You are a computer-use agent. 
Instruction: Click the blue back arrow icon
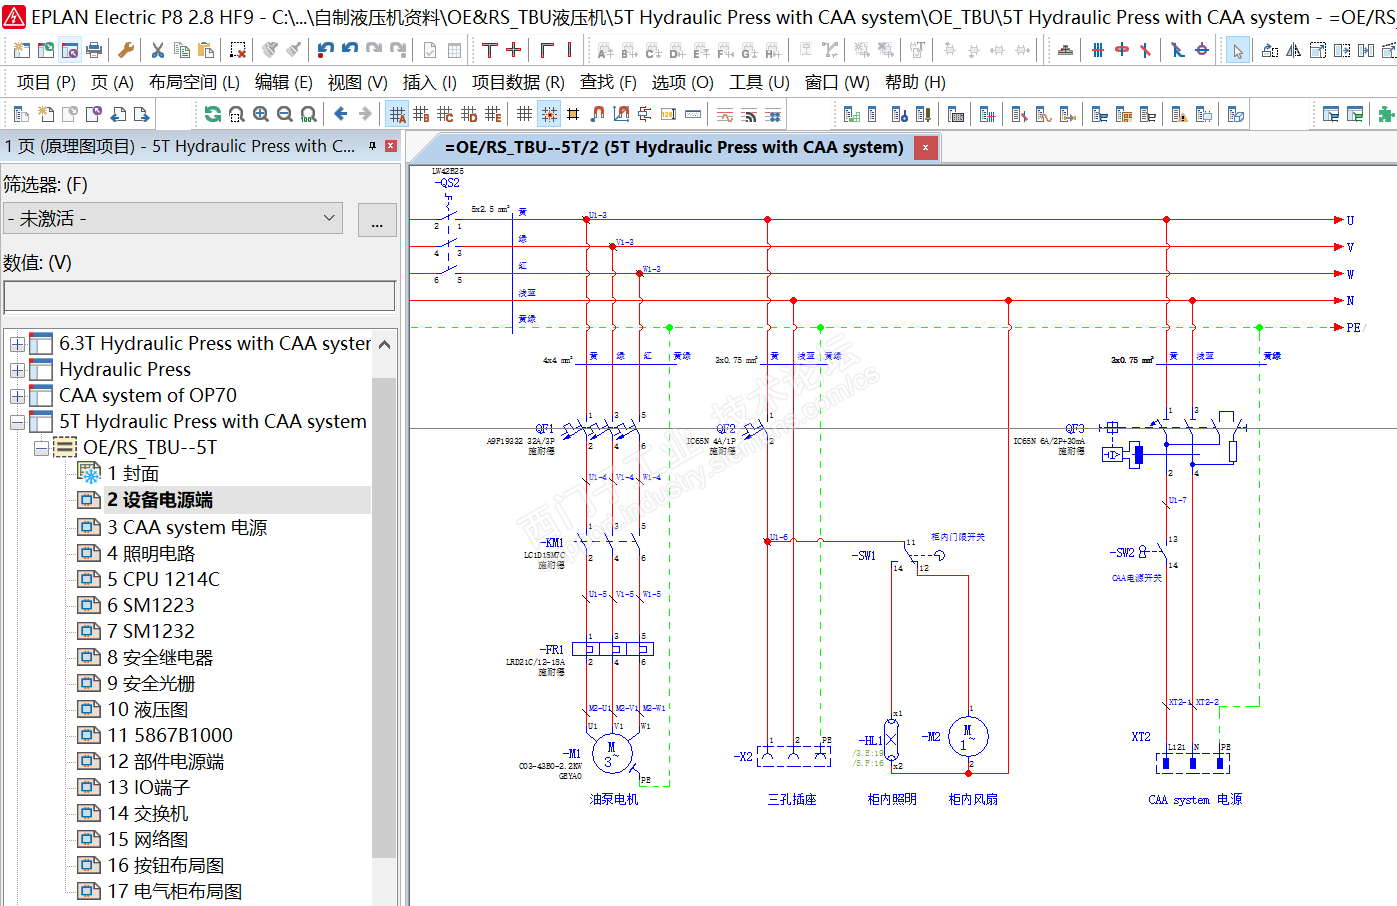(341, 114)
